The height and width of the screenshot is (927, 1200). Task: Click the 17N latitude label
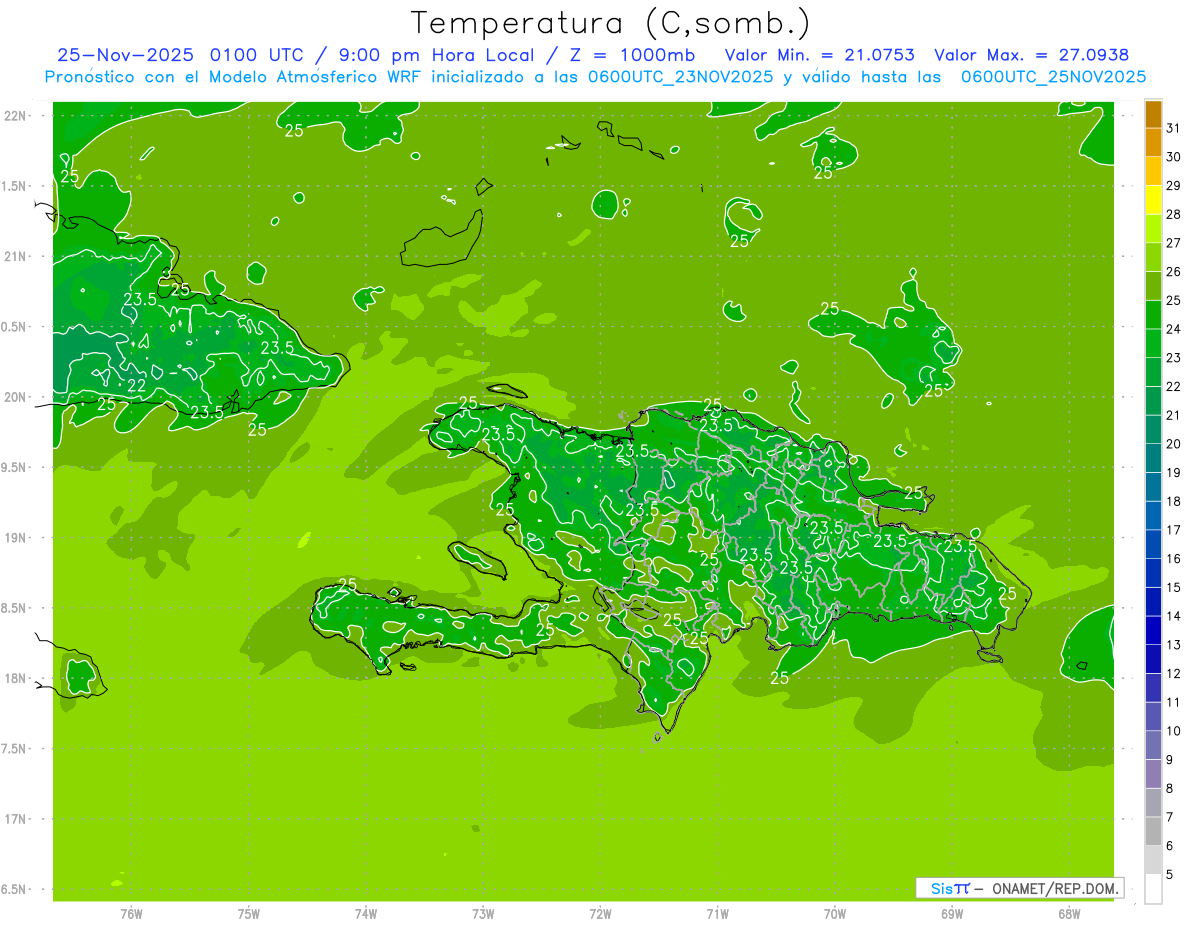16,819
